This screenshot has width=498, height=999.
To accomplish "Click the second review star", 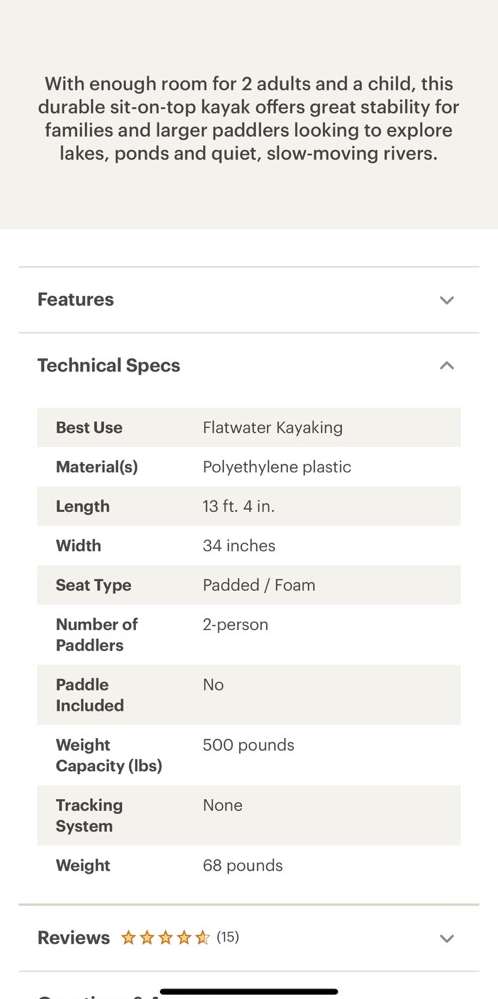I will (x=146, y=937).
